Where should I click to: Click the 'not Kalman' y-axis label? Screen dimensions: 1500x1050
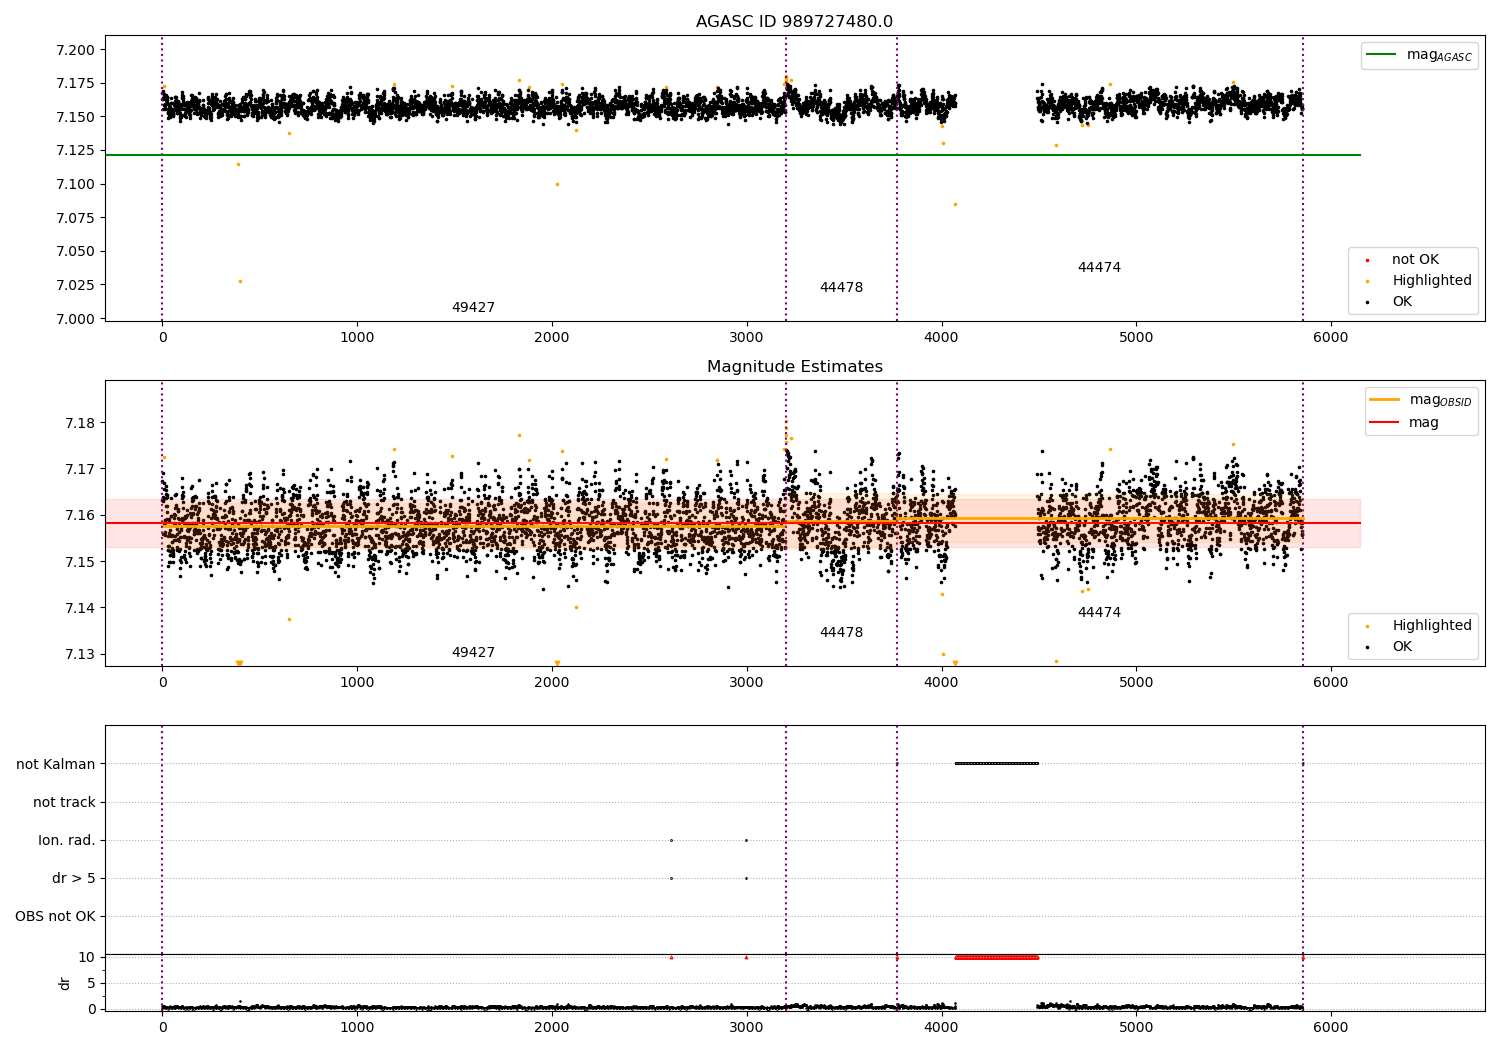point(56,764)
